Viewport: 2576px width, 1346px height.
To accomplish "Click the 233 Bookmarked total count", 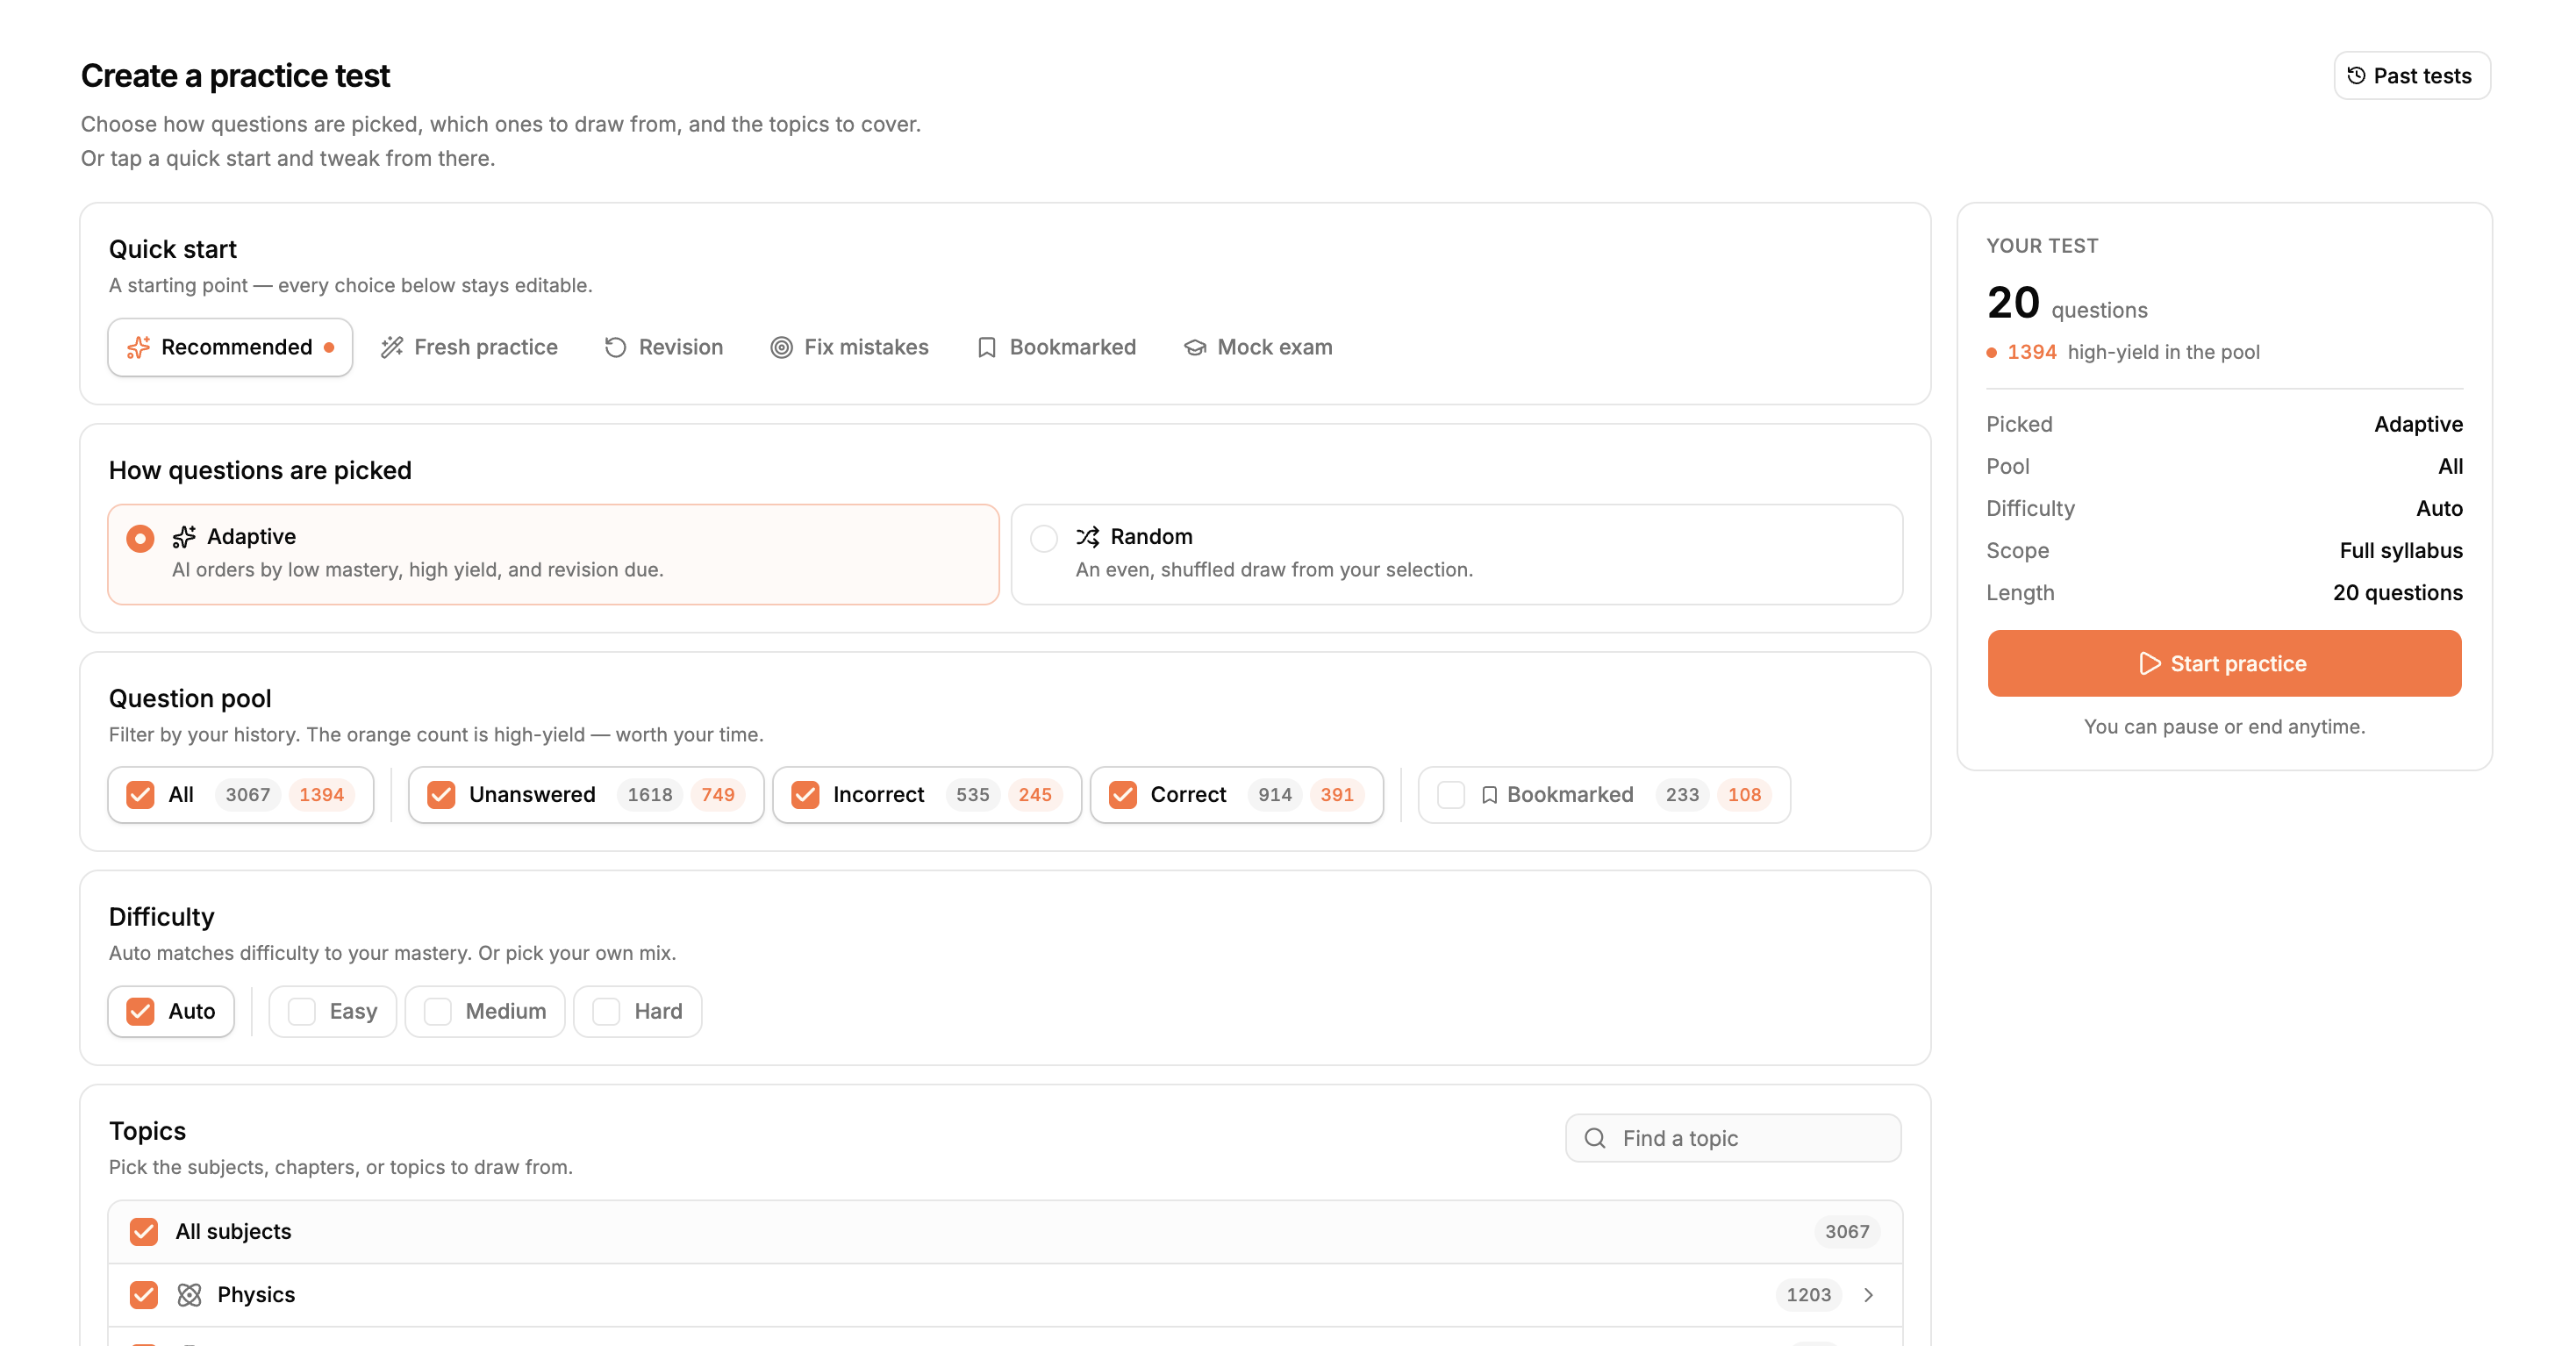I will click(1682, 795).
